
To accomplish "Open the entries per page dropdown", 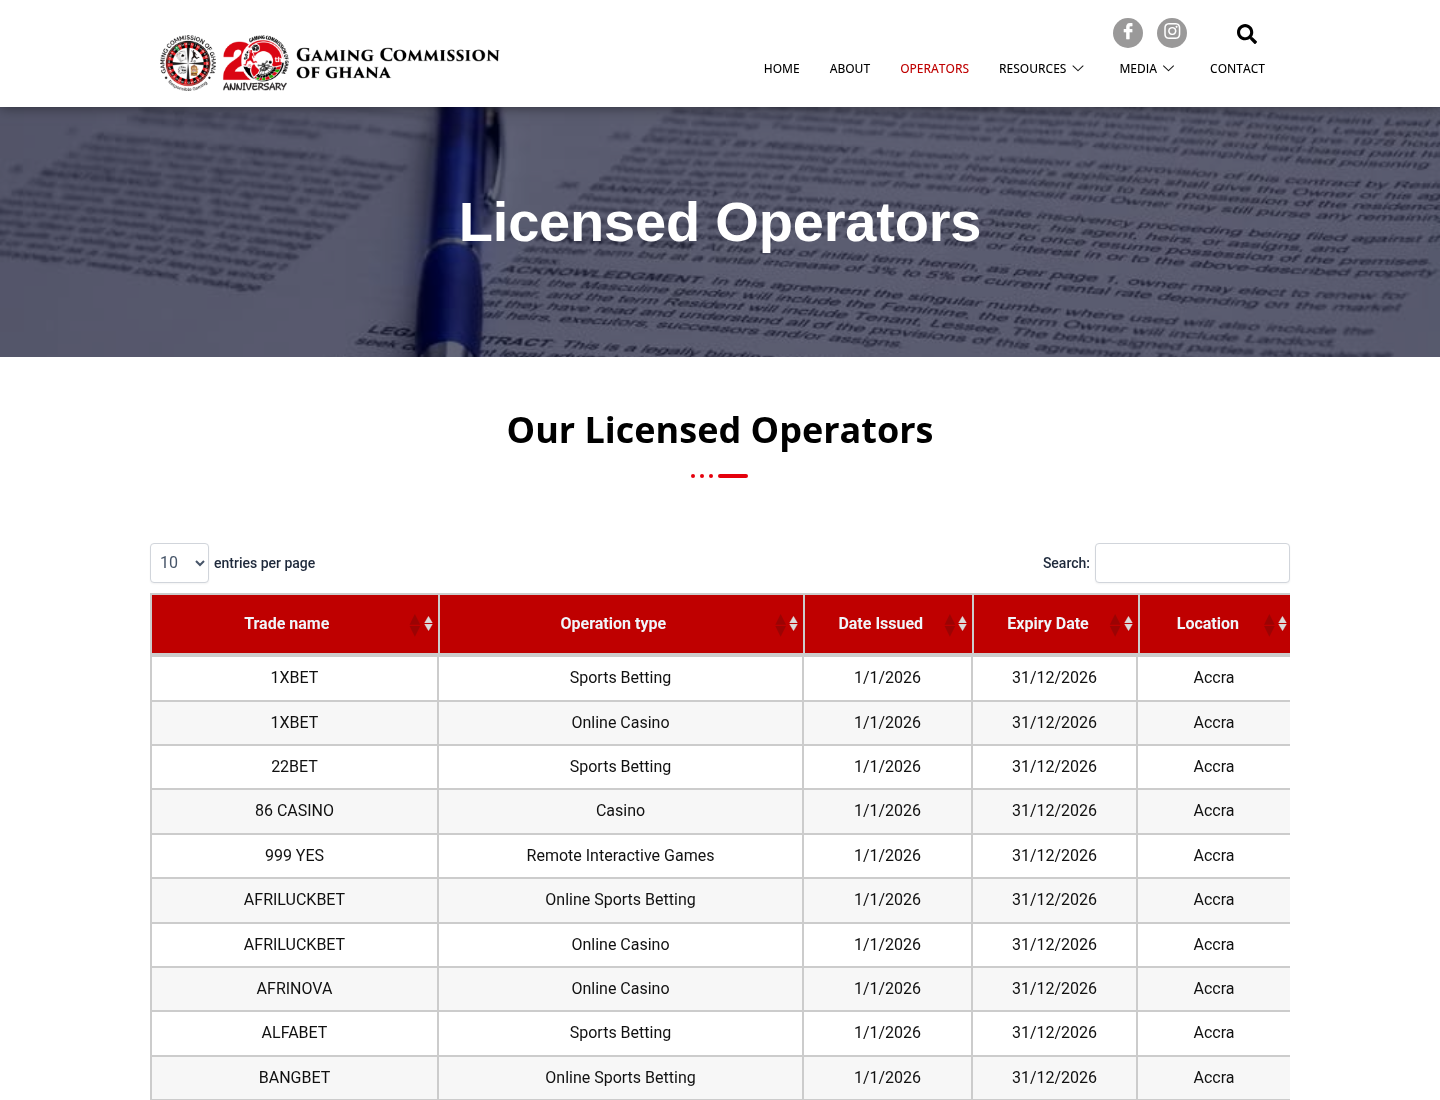I will 179,563.
